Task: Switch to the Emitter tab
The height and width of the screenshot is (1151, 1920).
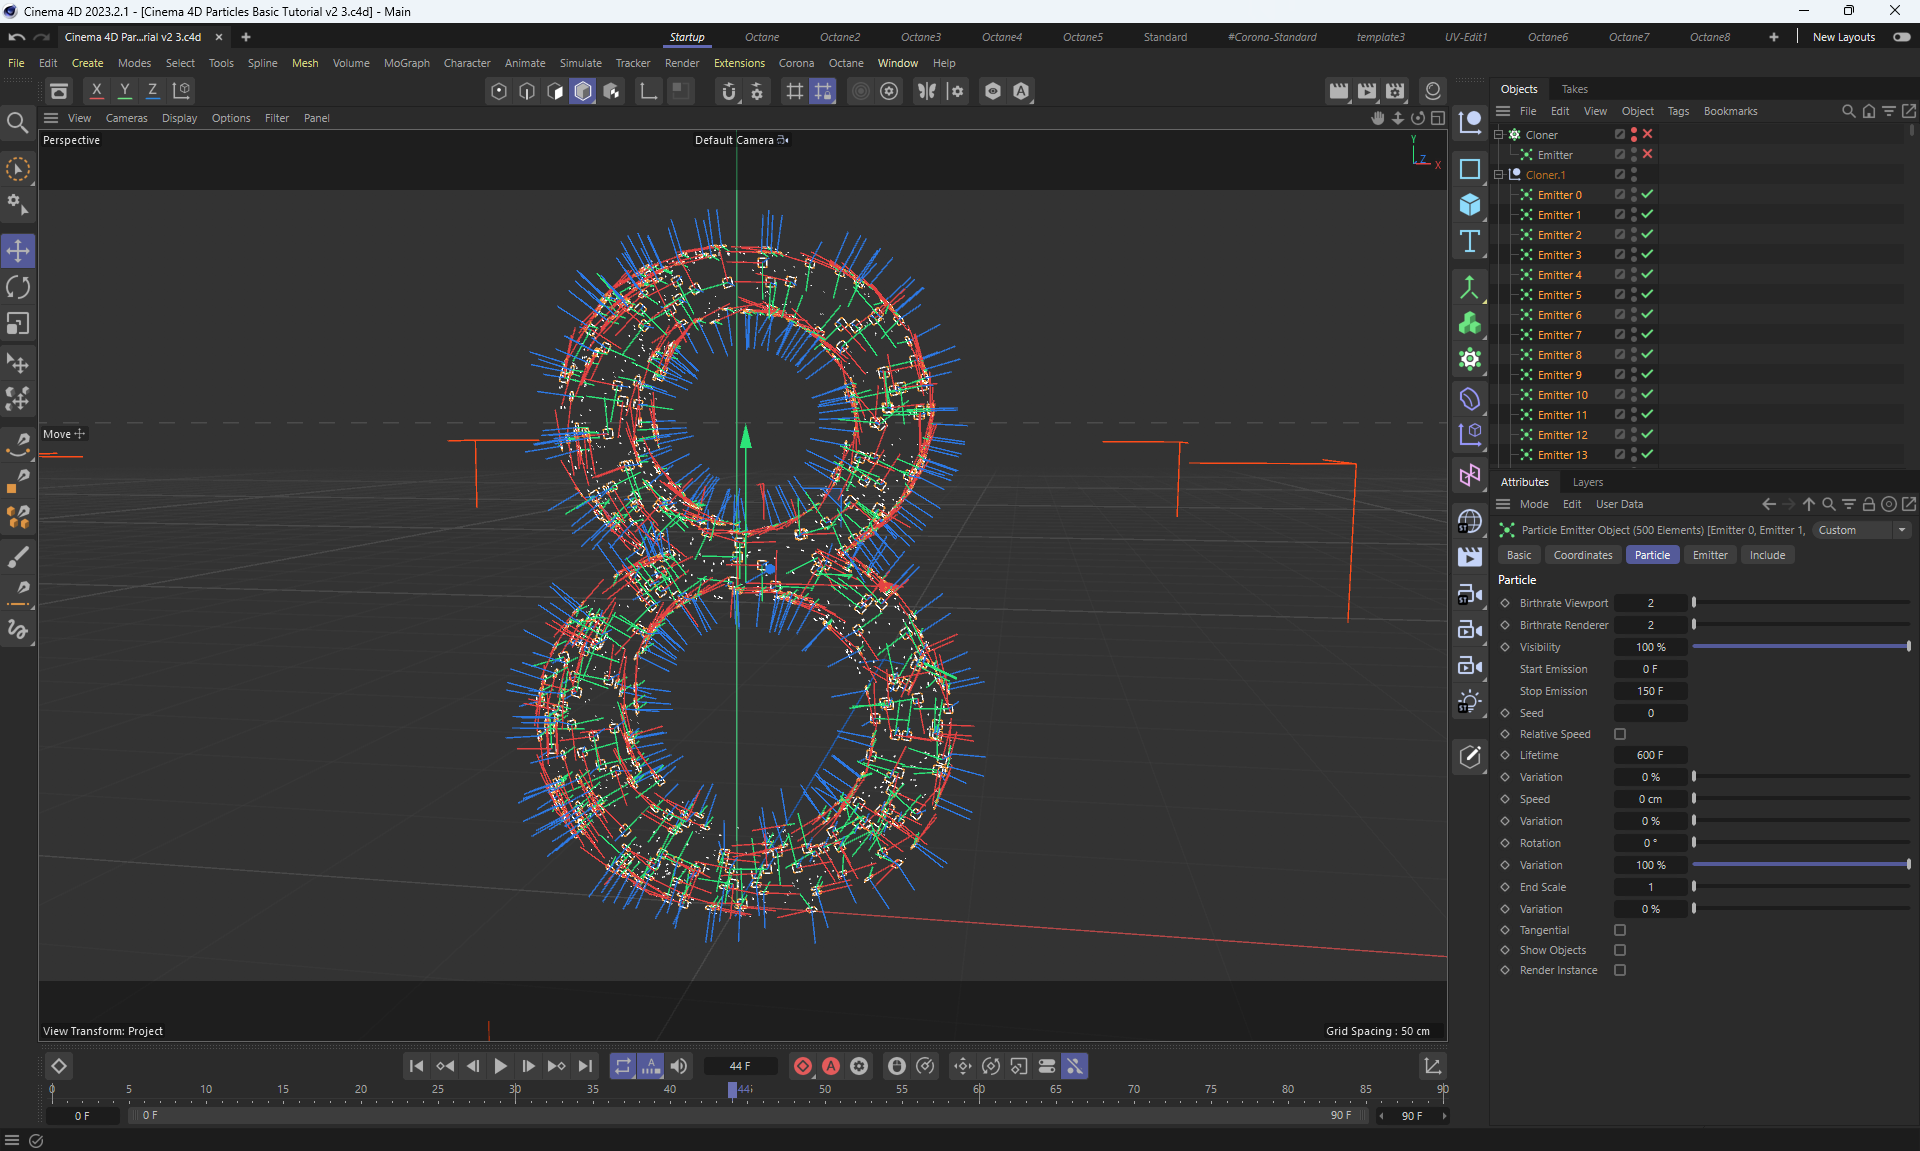Action: tap(1709, 555)
